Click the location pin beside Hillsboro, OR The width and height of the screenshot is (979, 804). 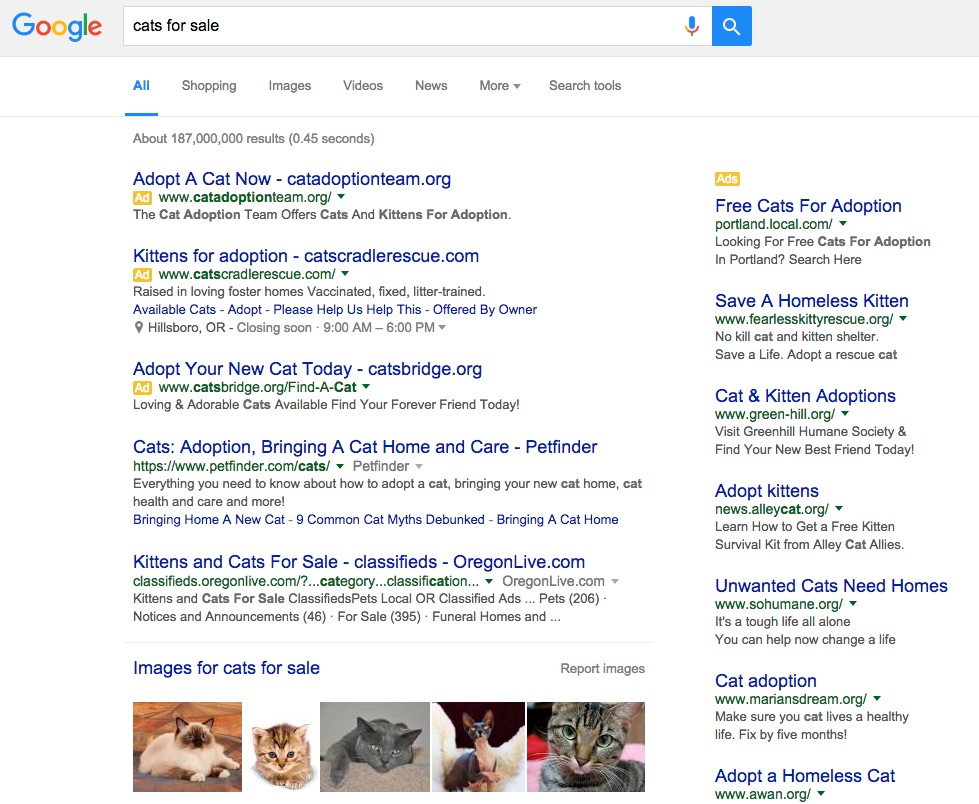pyautogui.click(x=139, y=328)
